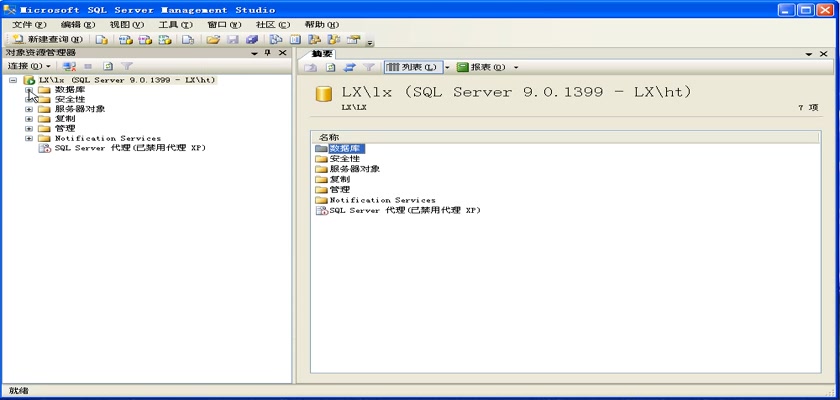Collapse the LX\lx server root node

[x=13, y=80]
